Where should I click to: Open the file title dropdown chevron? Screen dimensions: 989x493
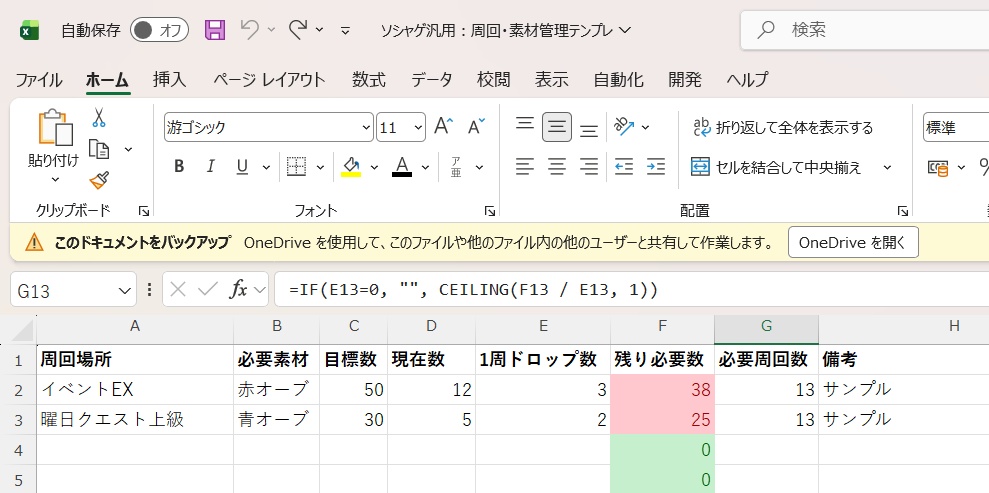(625, 30)
